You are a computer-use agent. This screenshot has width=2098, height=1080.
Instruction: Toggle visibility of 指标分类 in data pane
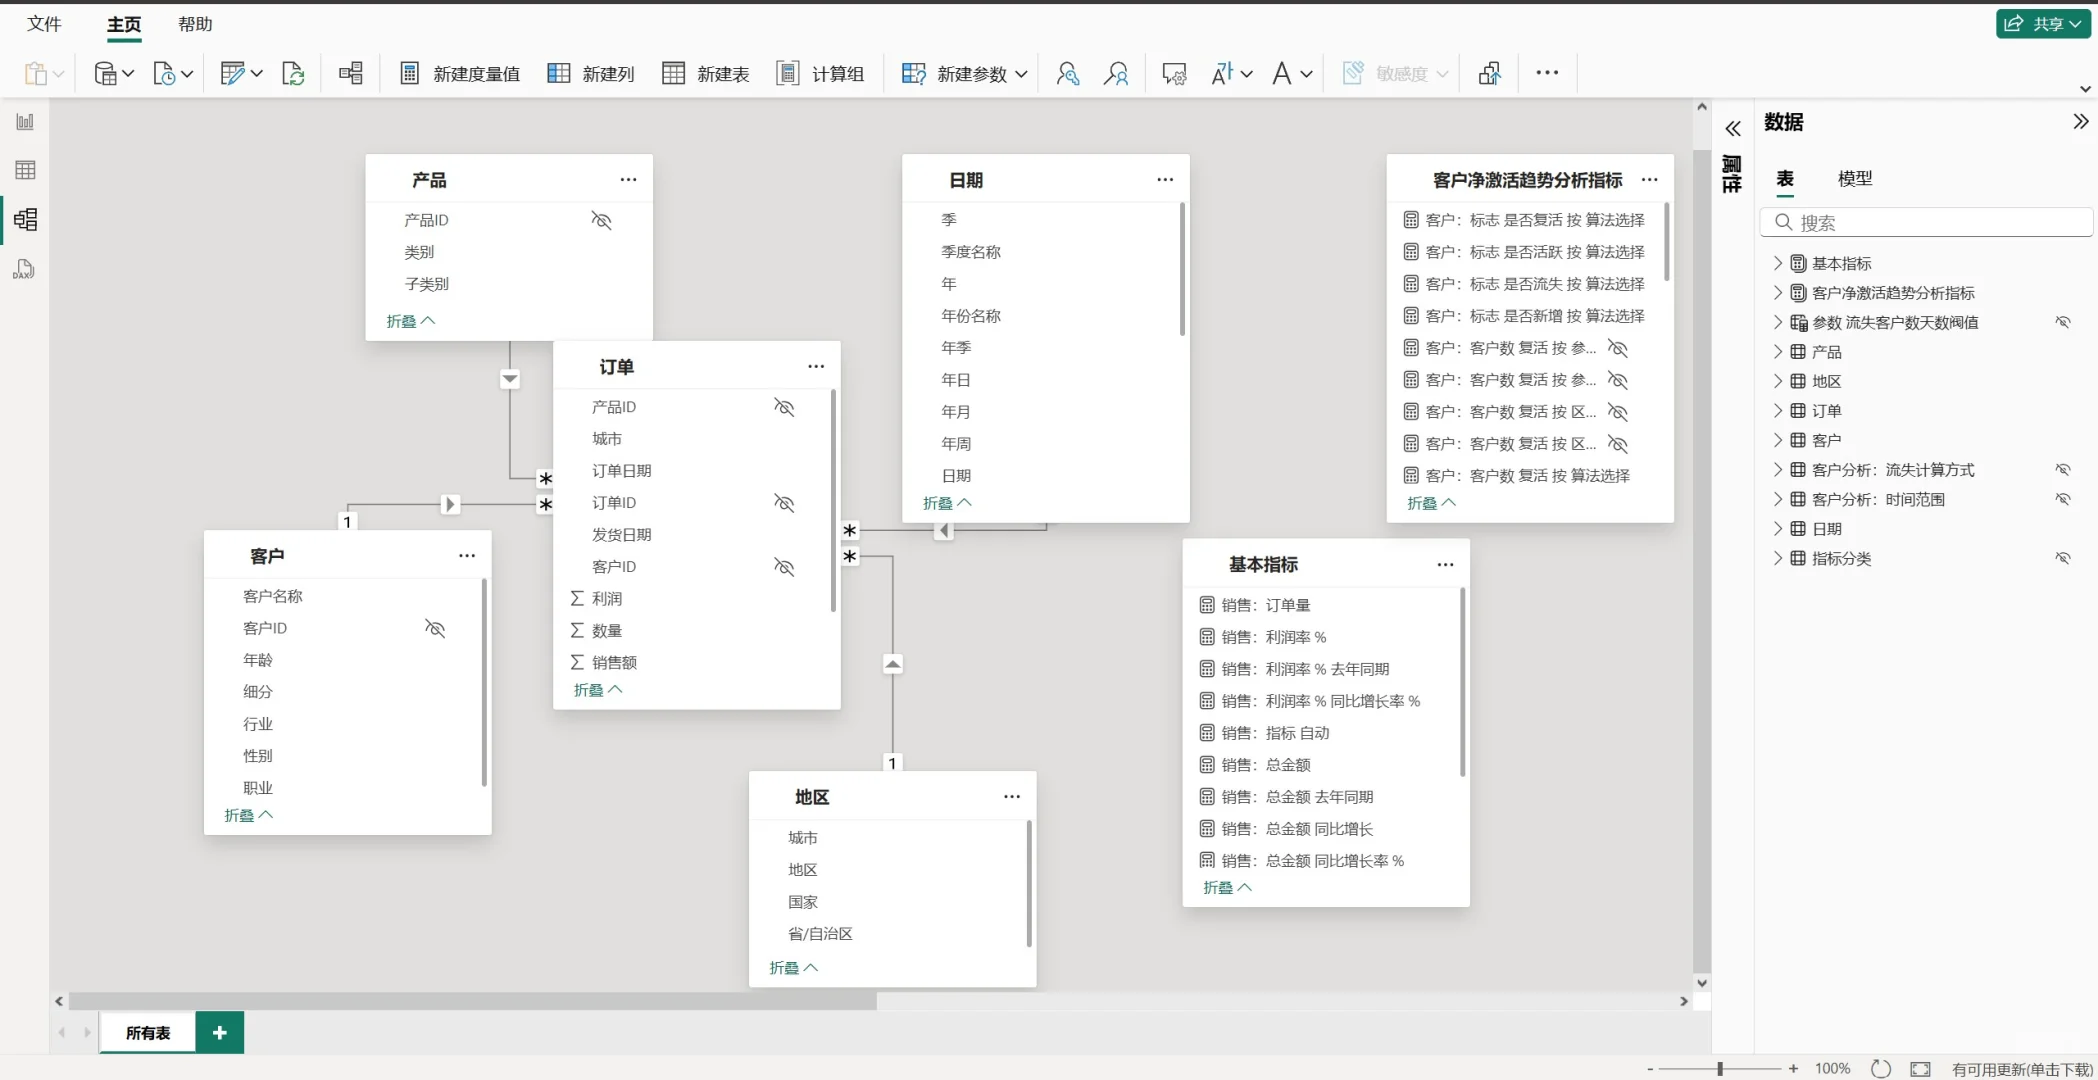pyautogui.click(x=2062, y=558)
